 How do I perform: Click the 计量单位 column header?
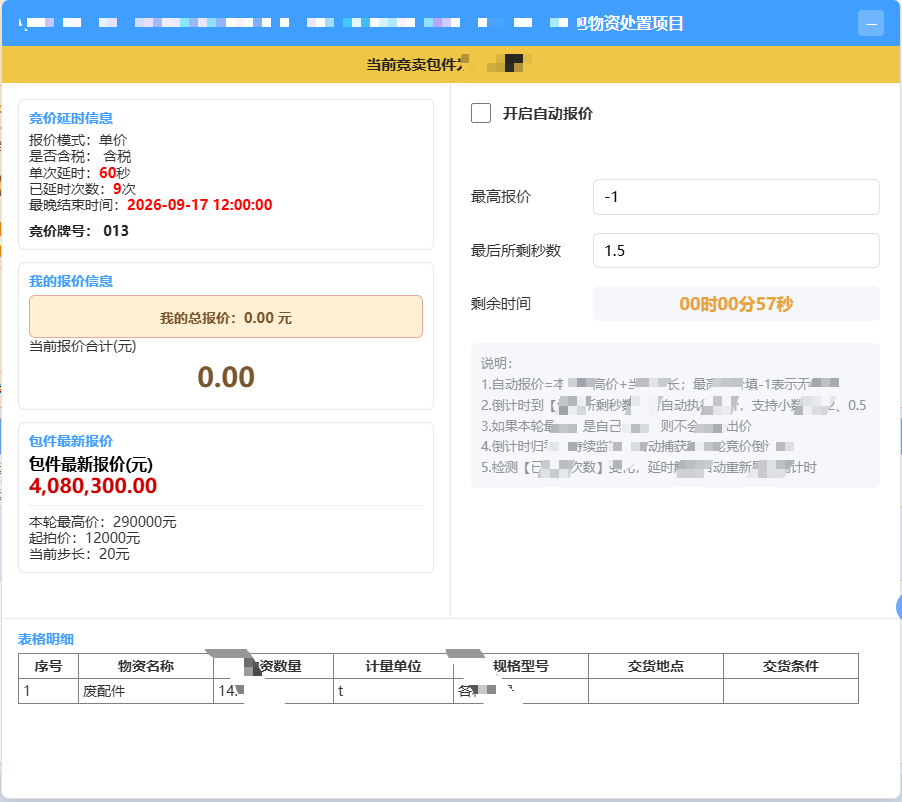(393, 666)
